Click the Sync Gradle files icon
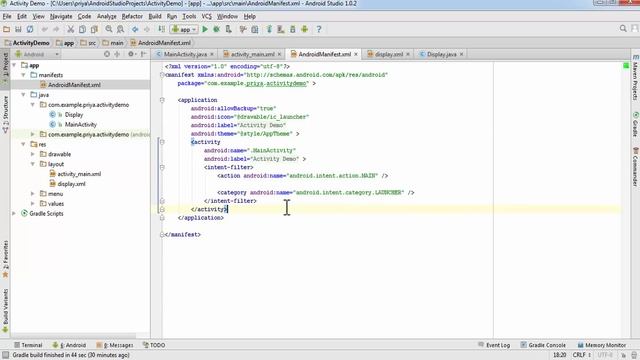640x360 pixels. pos(269,29)
